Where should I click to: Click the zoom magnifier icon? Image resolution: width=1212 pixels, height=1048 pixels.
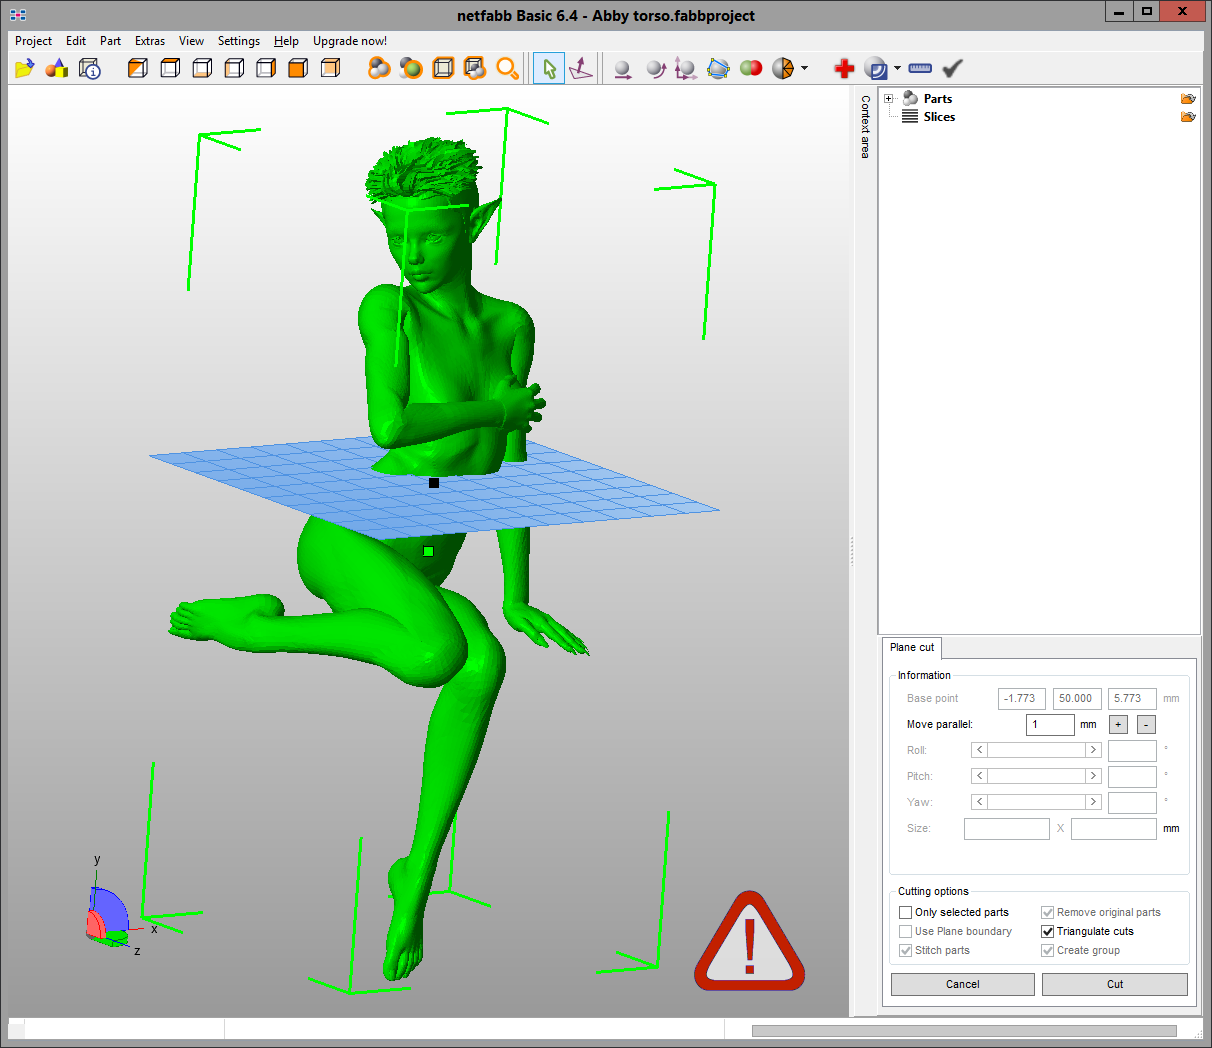click(508, 68)
